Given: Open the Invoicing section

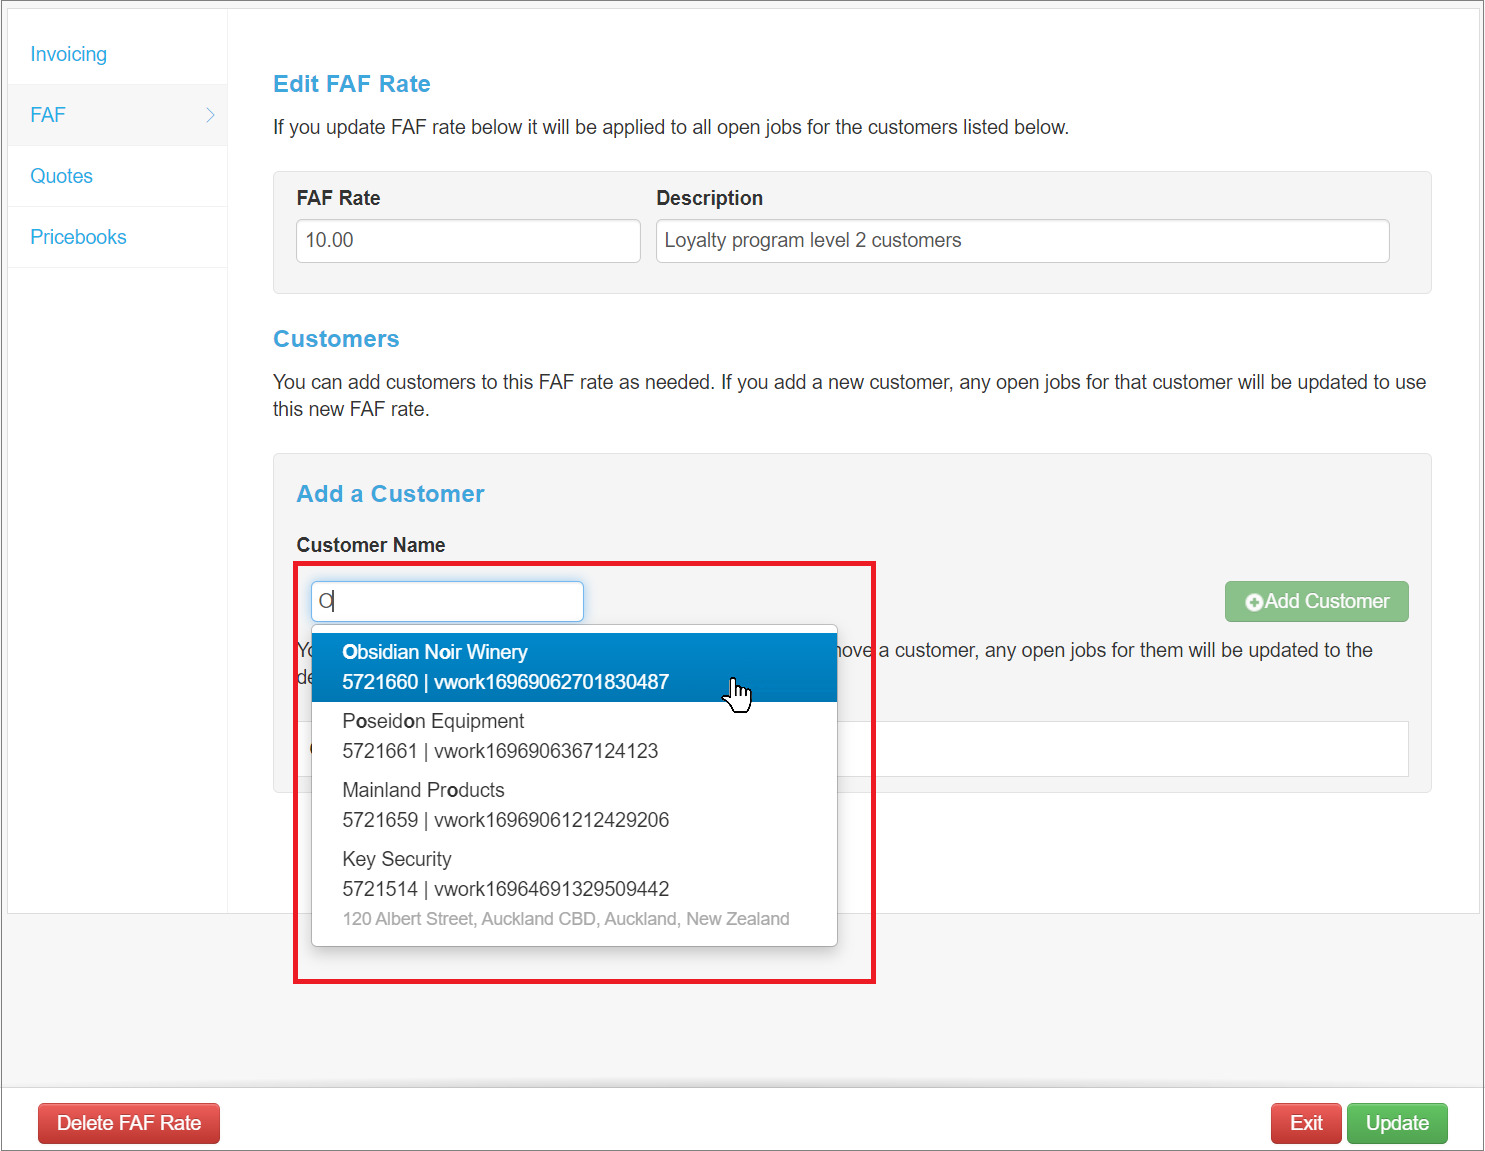Looking at the screenshot, I should coord(68,53).
